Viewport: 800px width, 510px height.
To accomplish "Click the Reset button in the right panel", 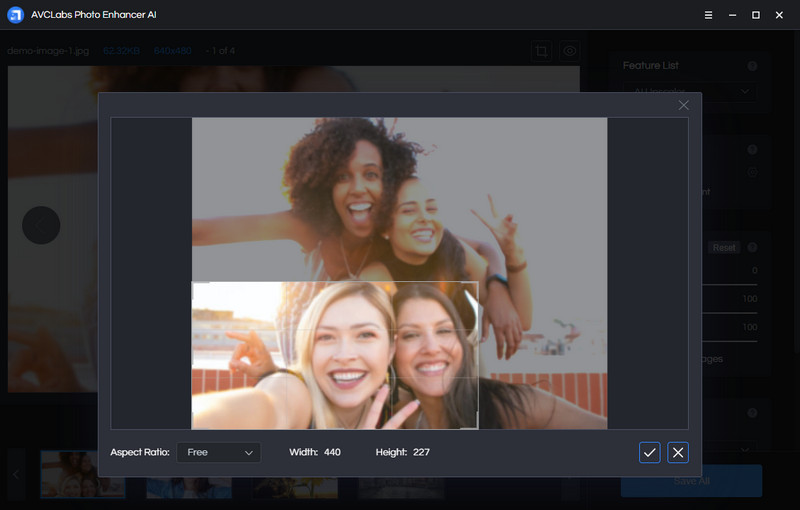I will 724,248.
